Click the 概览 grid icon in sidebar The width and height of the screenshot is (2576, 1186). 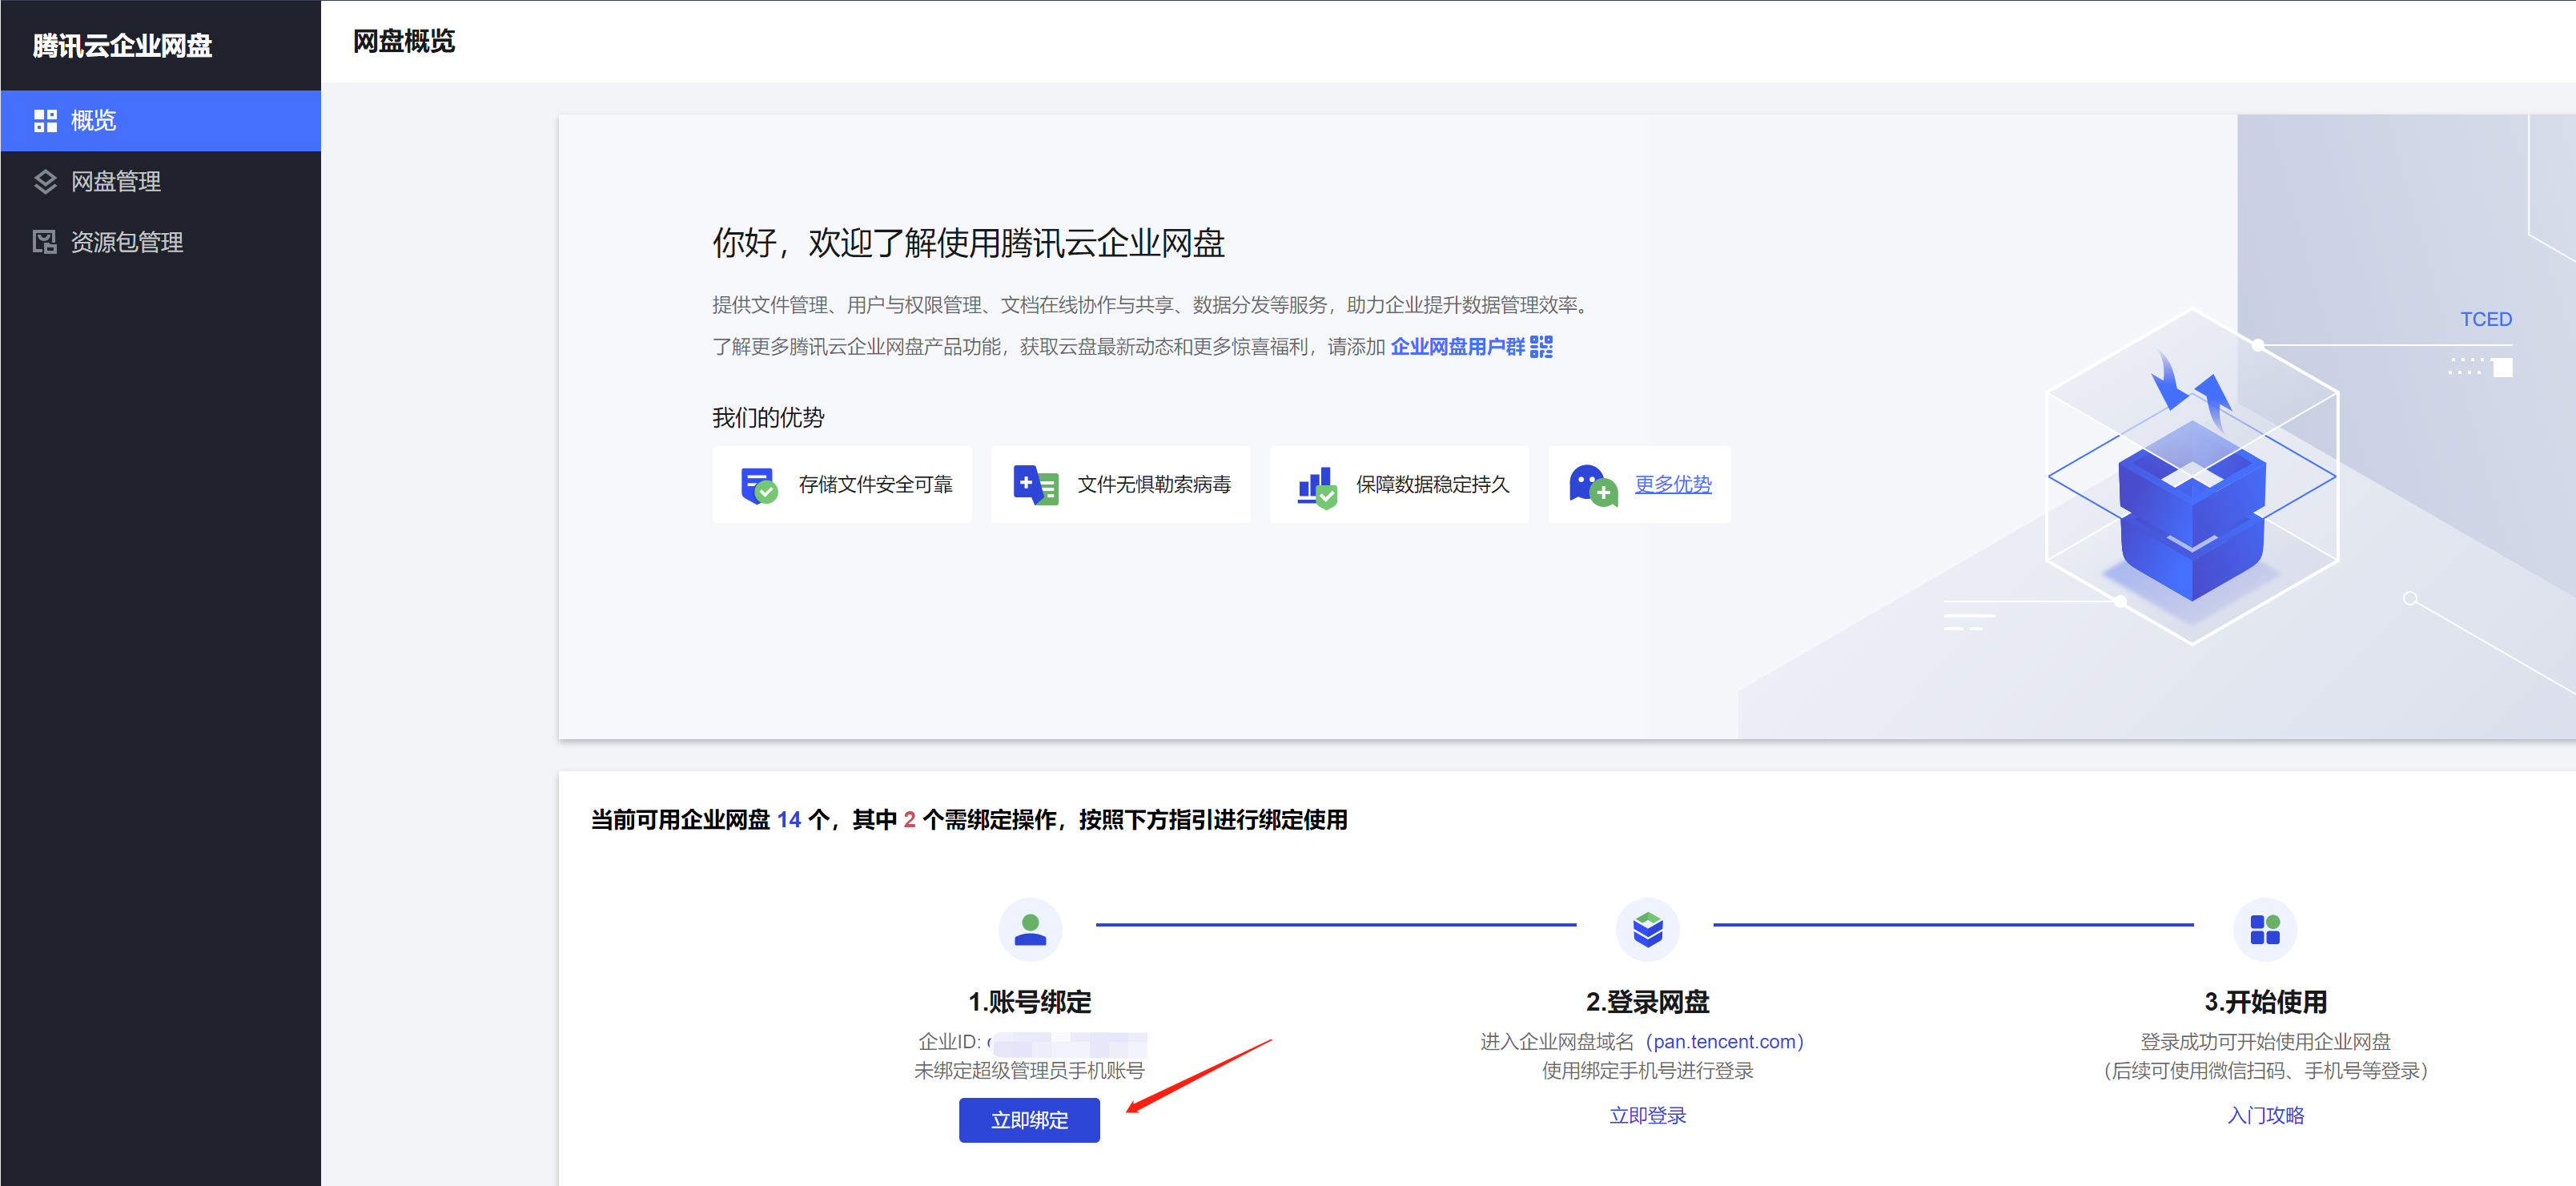45,121
